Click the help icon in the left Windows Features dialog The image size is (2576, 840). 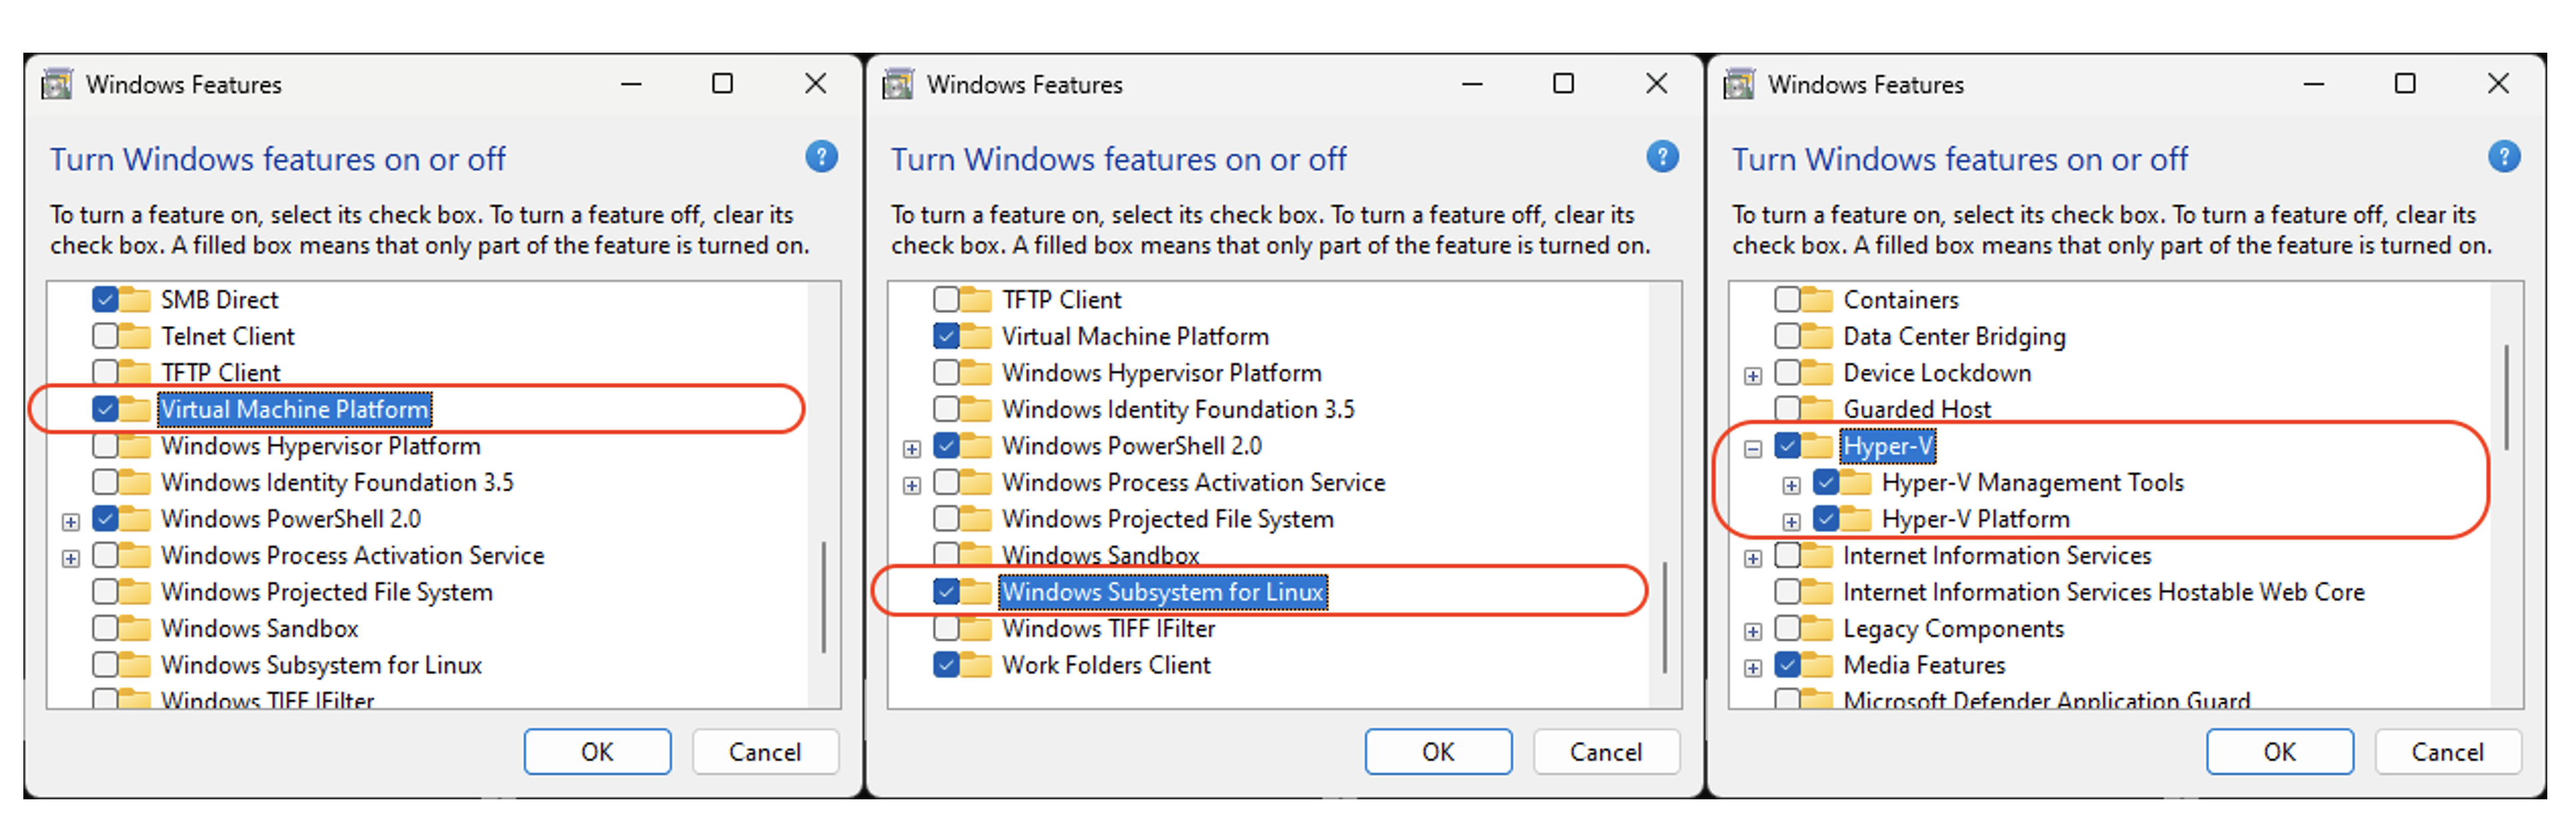[x=821, y=157]
